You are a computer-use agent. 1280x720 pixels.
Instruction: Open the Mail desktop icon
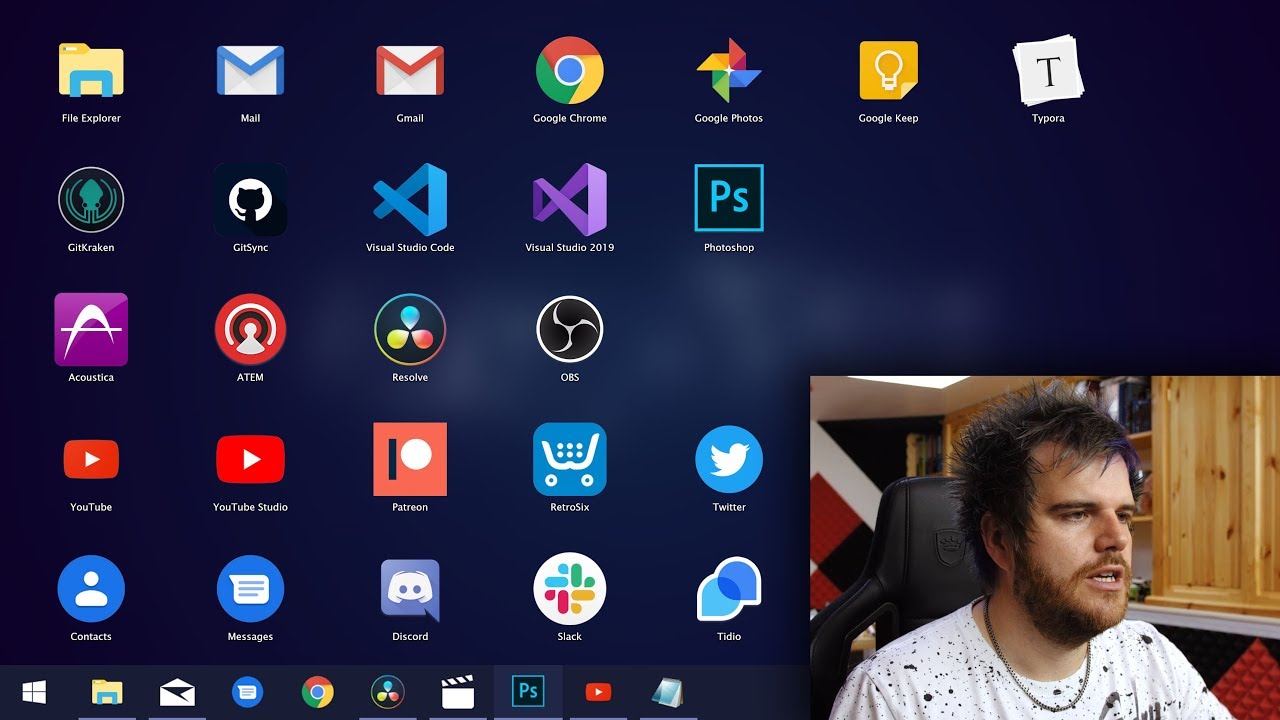point(250,70)
